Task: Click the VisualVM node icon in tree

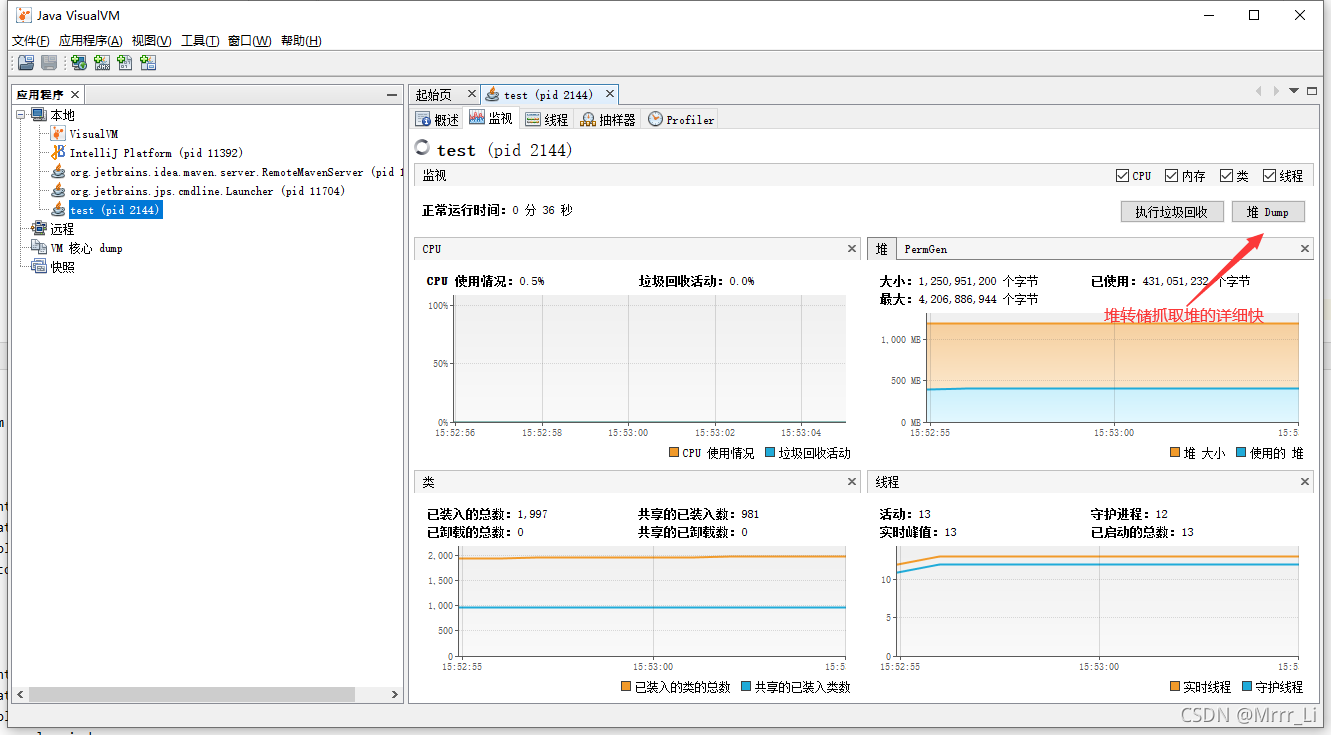Action: pos(58,133)
